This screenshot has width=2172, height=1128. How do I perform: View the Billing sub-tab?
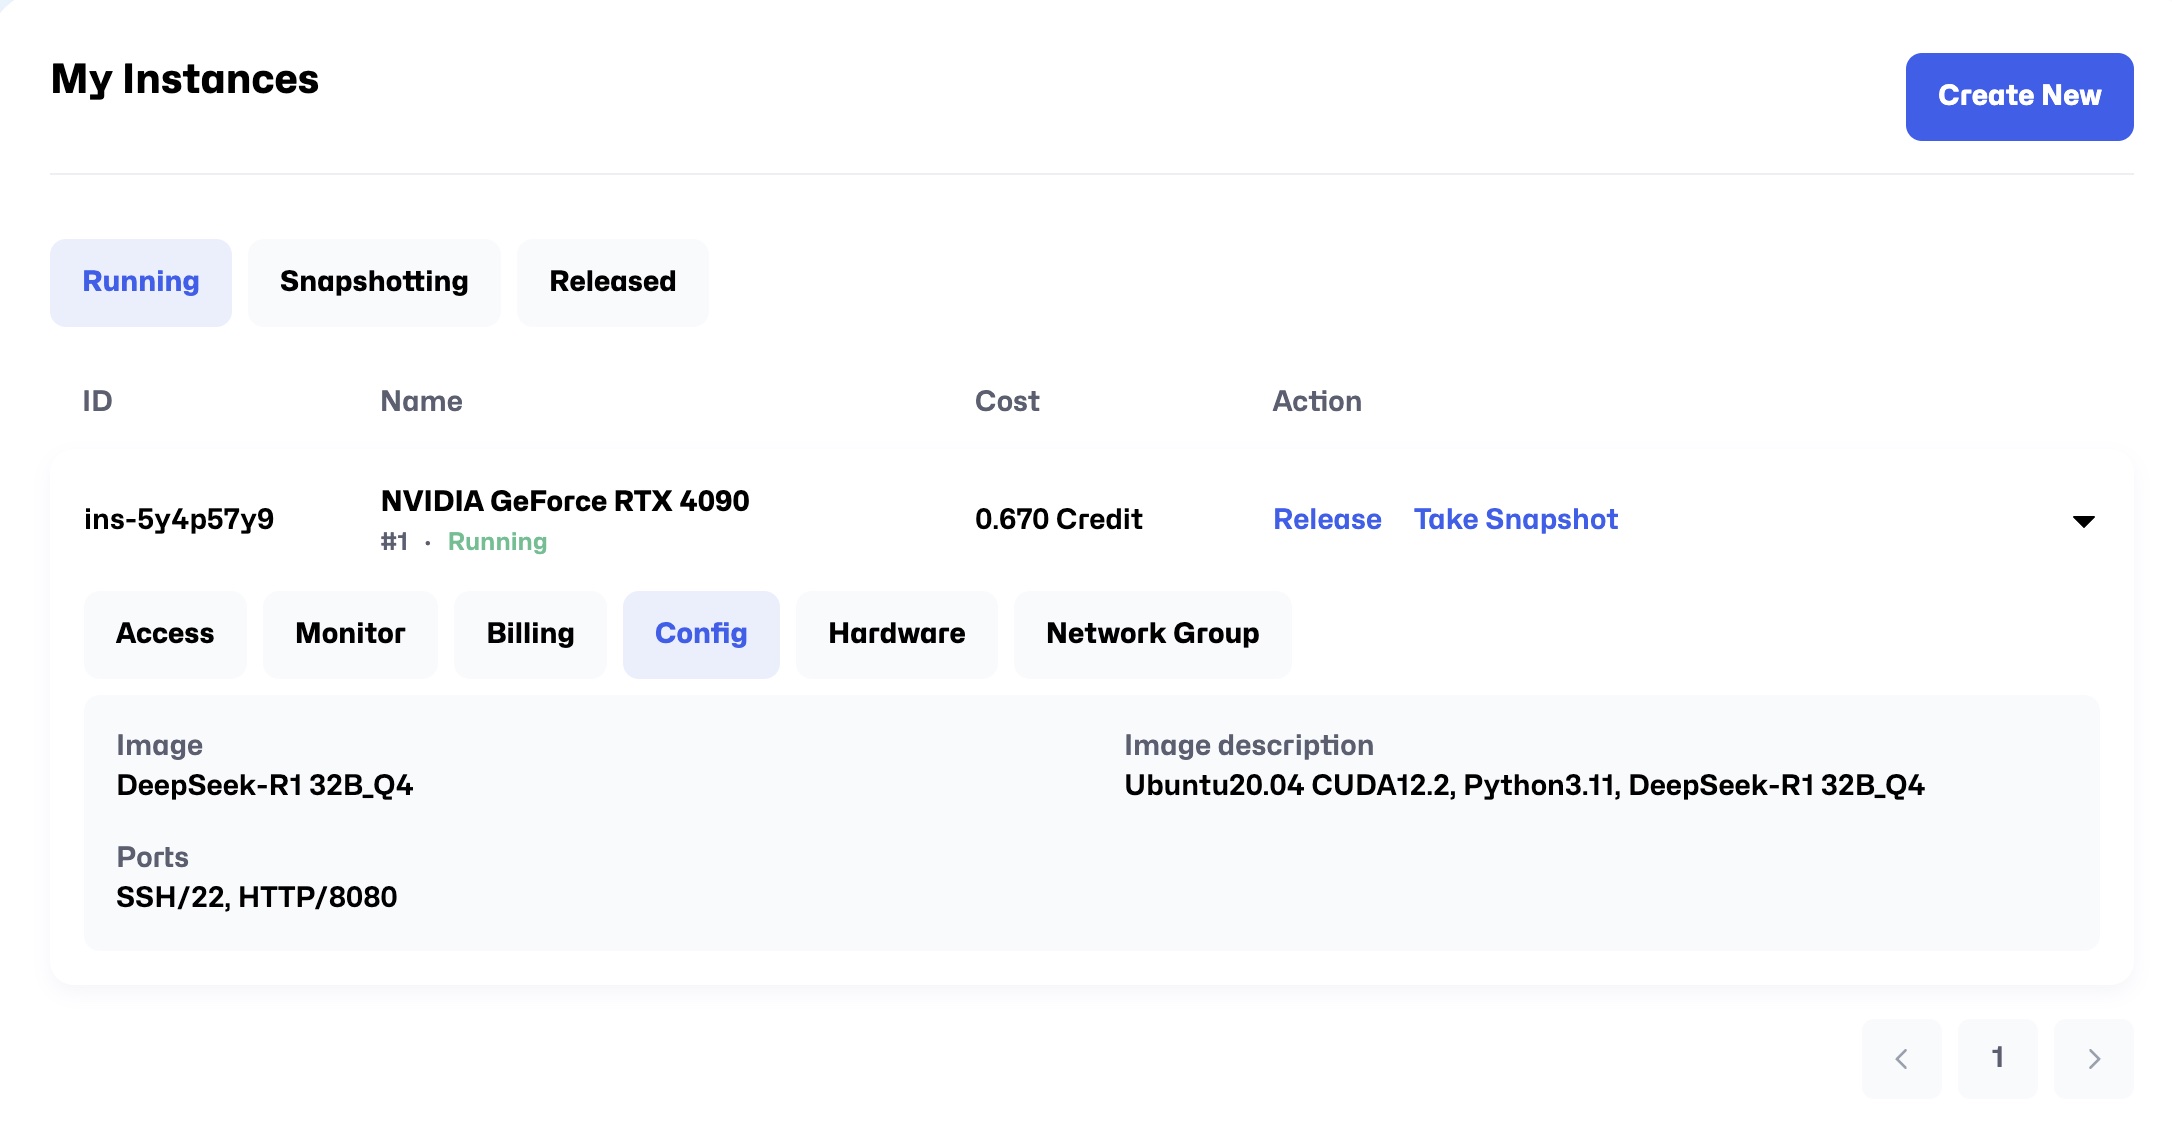(530, 634)
